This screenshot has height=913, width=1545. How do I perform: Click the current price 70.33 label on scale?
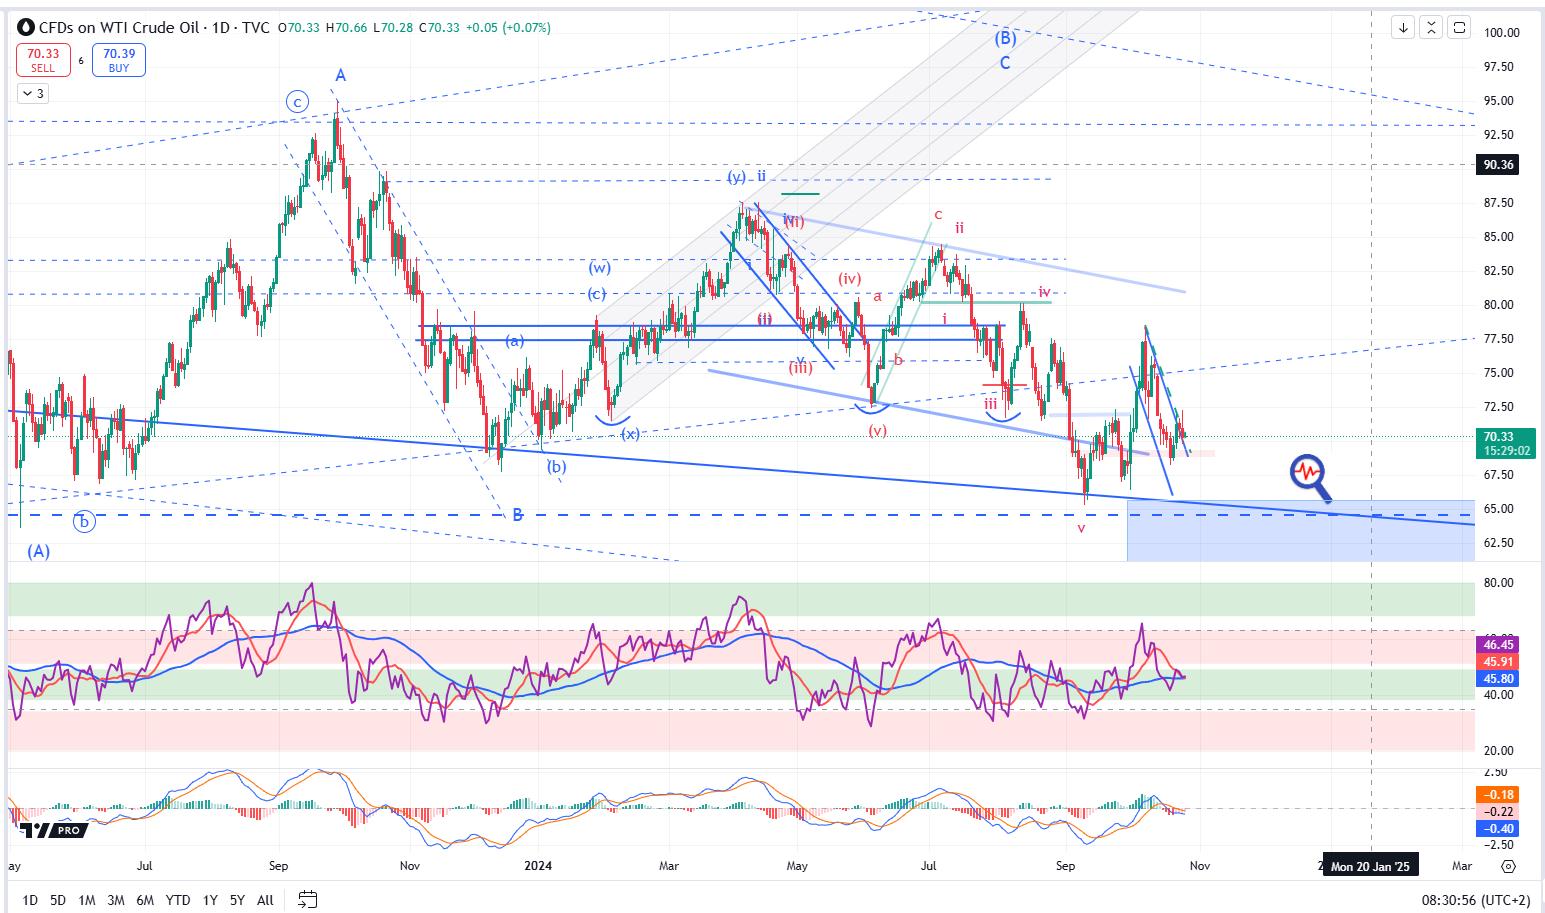[x=1504, y=437]
